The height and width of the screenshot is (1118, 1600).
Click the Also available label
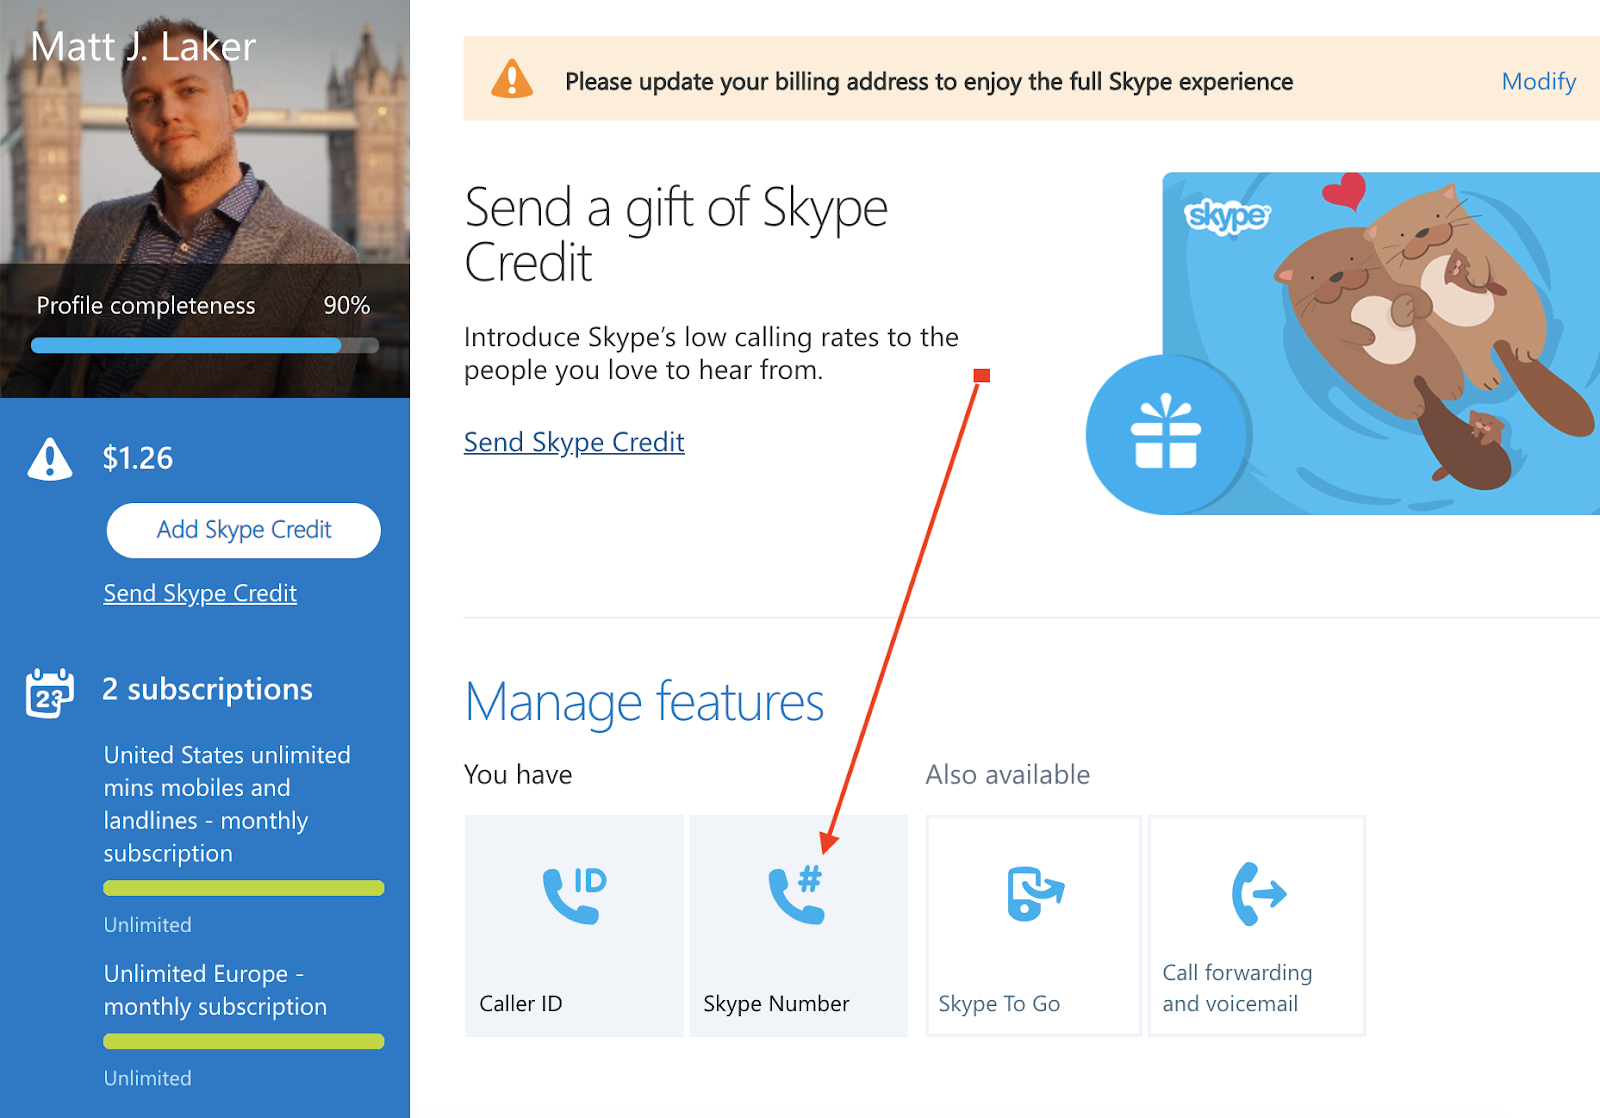[x=1008, y=775]
